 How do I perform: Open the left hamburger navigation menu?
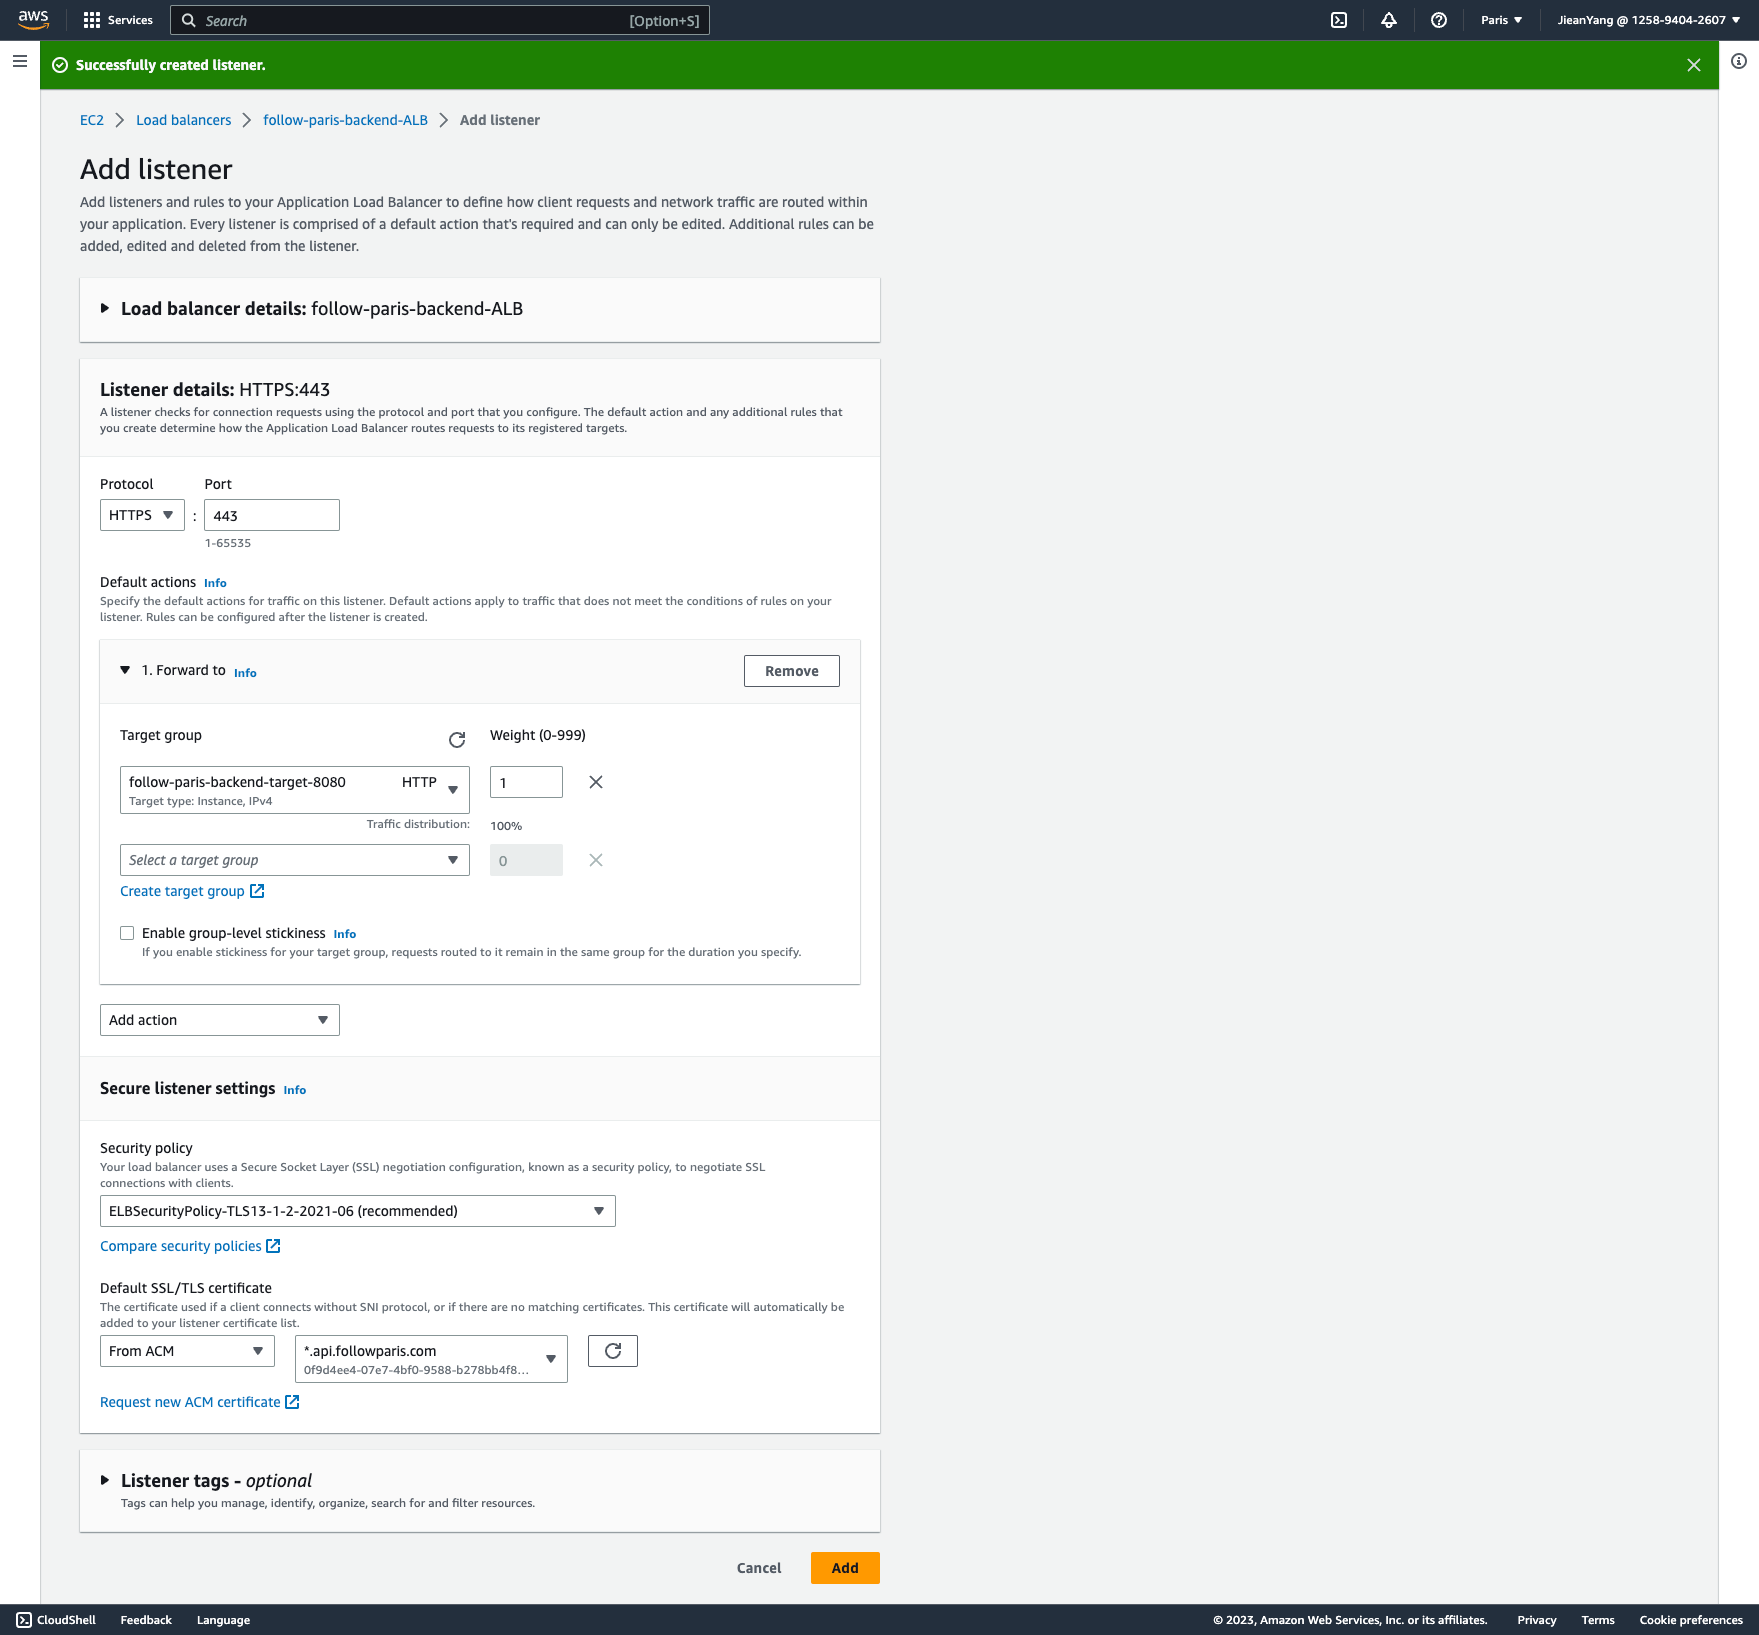click(20, 61)
